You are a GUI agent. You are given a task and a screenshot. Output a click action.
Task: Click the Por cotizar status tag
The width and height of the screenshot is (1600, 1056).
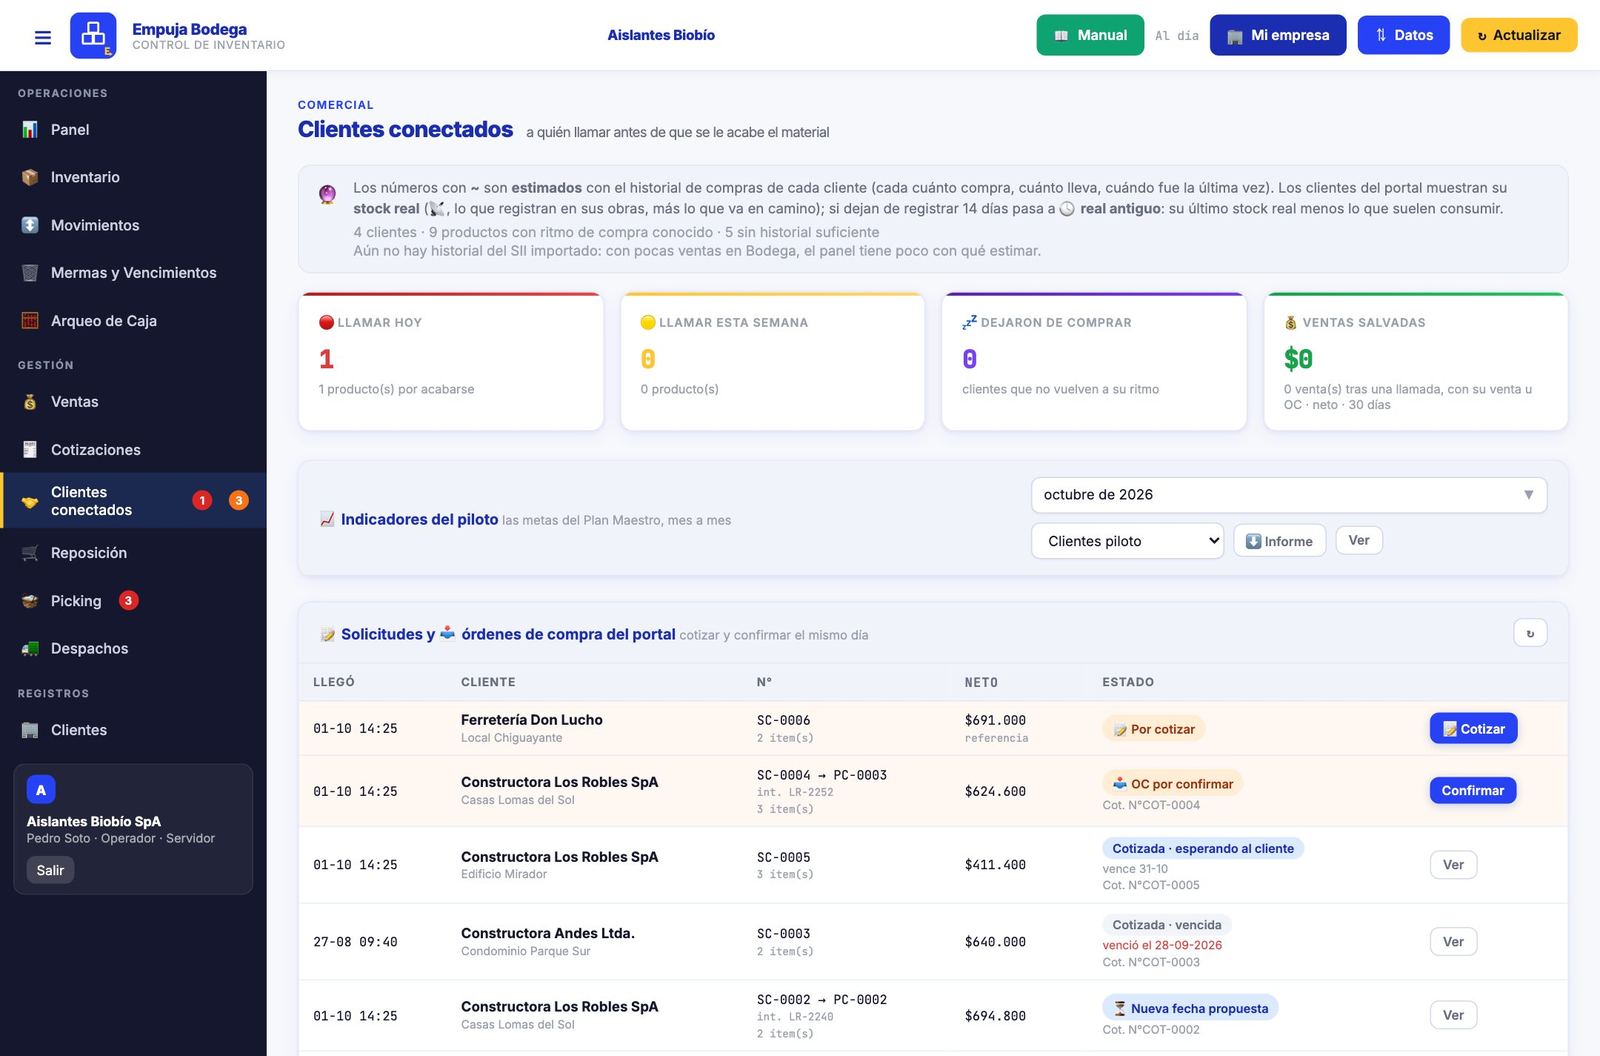(1154, 729)
